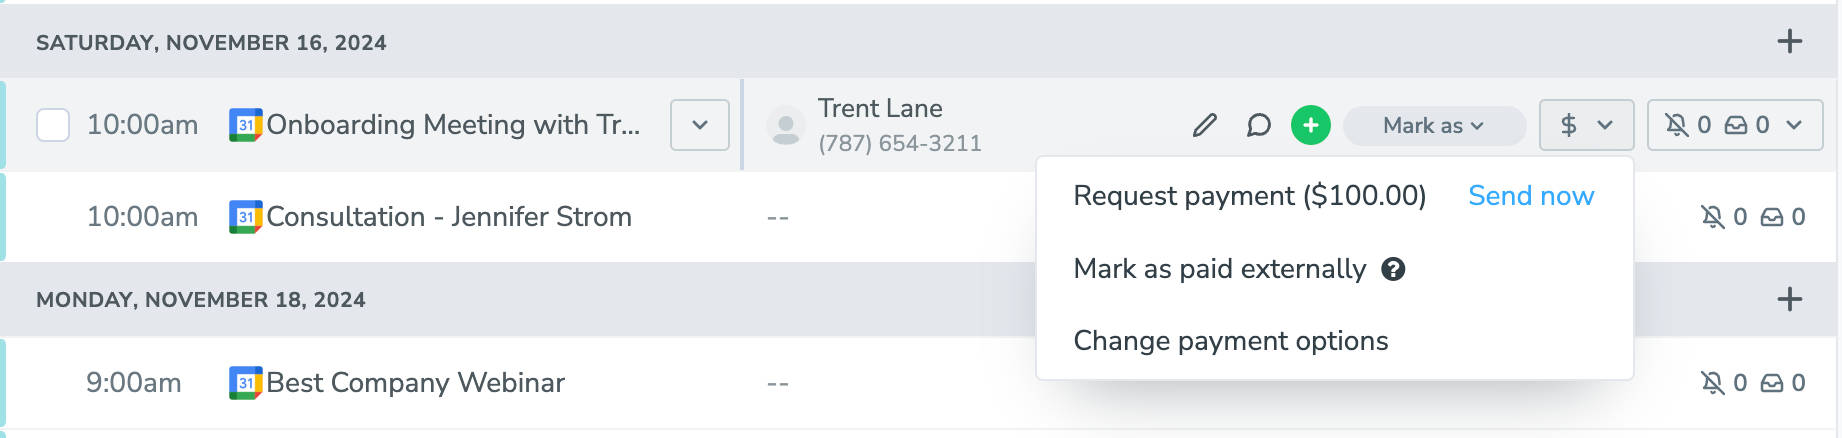
Task: Expand the Onboarding Meeting chevron dropdown
Action: point(699,125)
